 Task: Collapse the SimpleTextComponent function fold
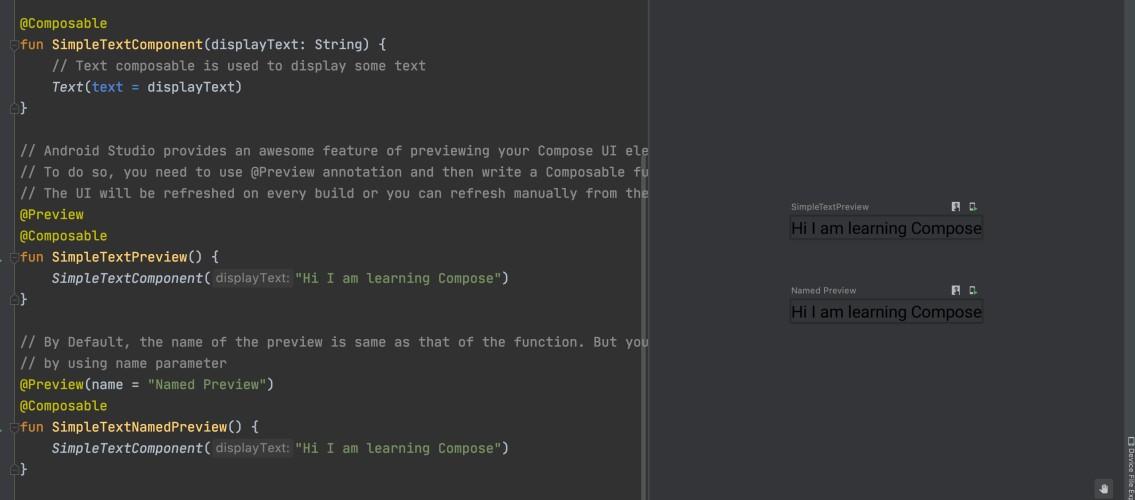click(14, 45)
